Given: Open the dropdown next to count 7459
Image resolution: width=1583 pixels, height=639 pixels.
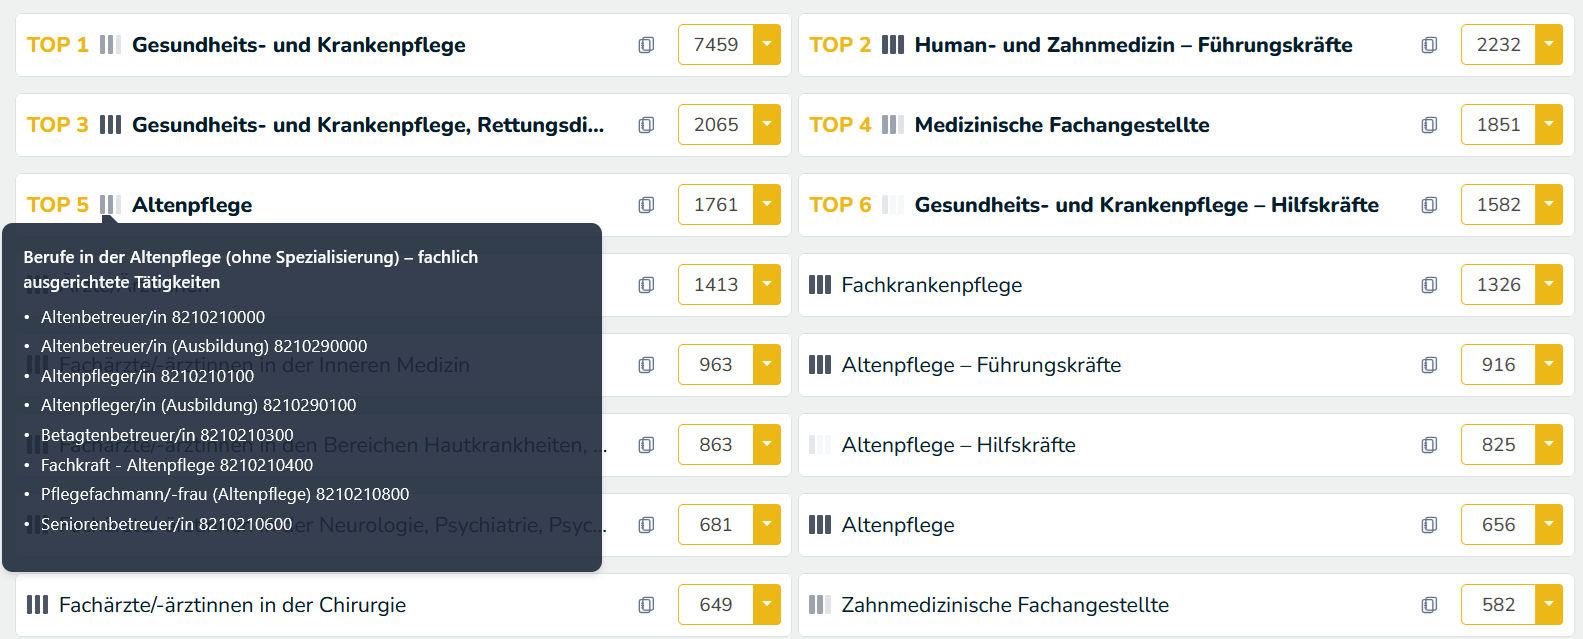Looking at the screenshot, I should pyautogui.click(x=767, y=45).
